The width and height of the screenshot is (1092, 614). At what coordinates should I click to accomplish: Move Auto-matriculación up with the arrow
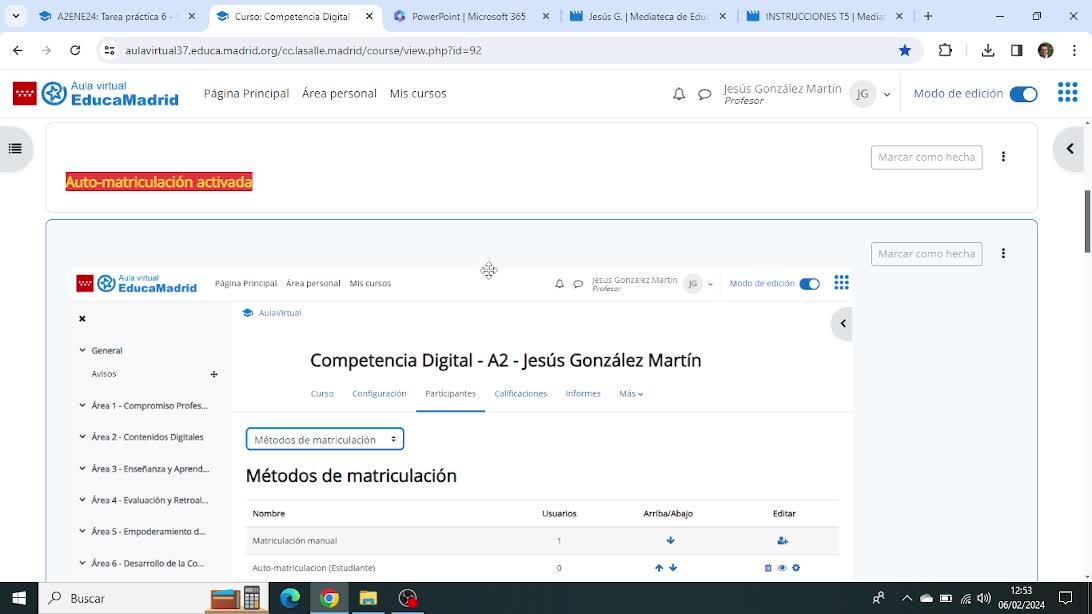tap(659, 568)
